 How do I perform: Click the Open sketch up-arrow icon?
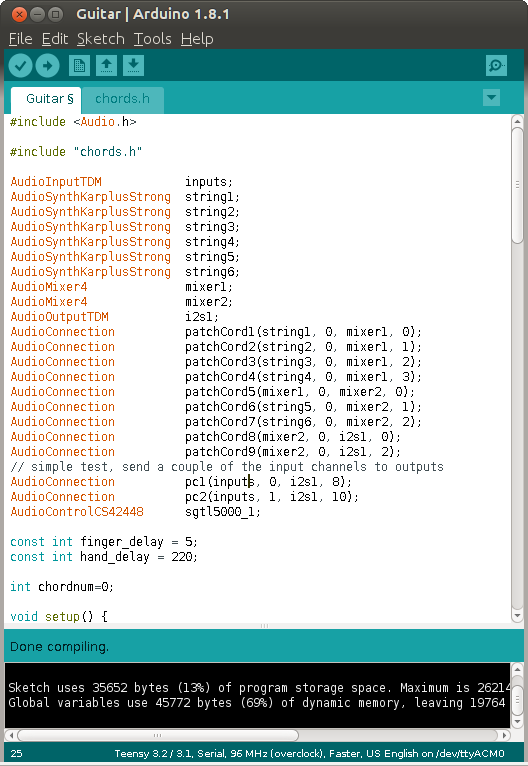pyautogui.click(x=106, y=65)
